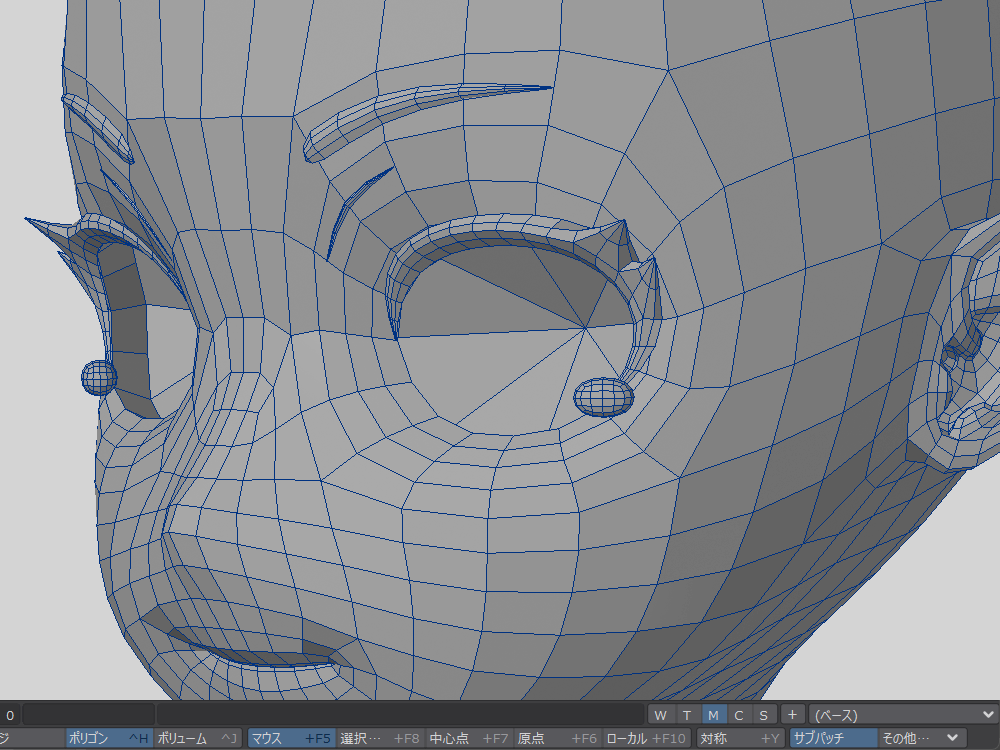Choose 原点 action center option

557,739
